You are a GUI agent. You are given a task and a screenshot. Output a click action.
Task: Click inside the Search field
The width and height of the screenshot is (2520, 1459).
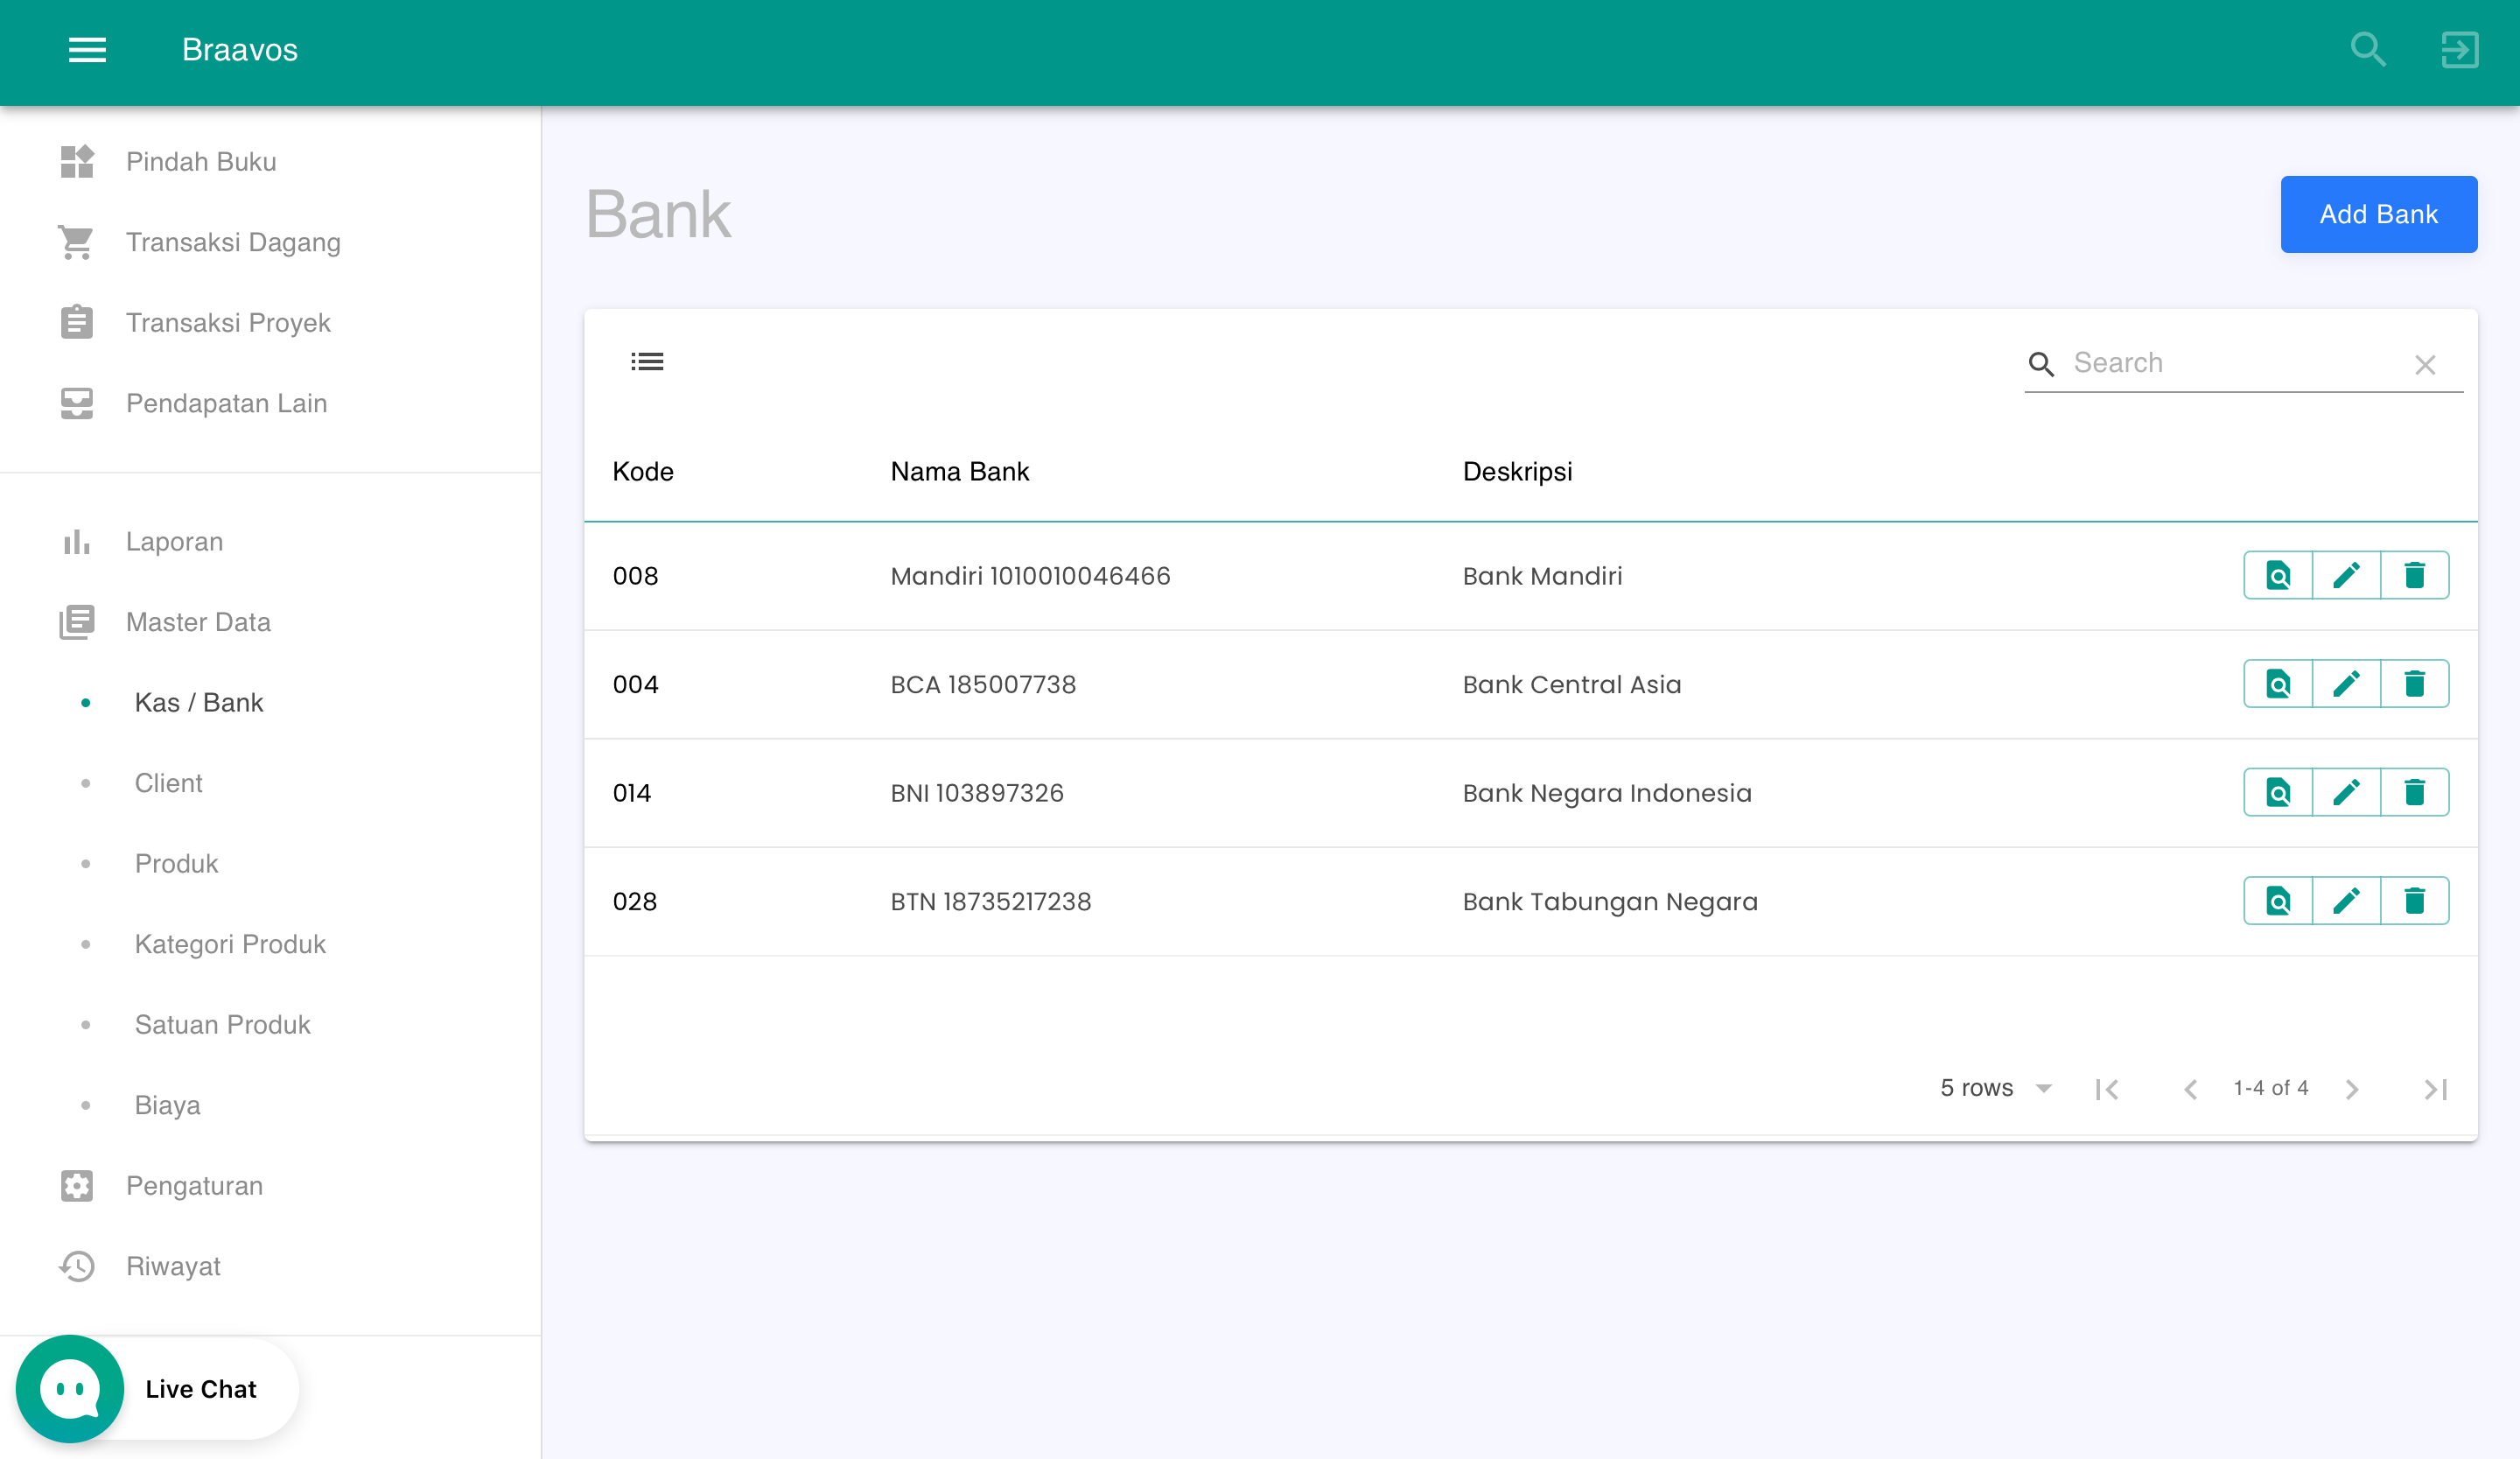(2200, 362)
